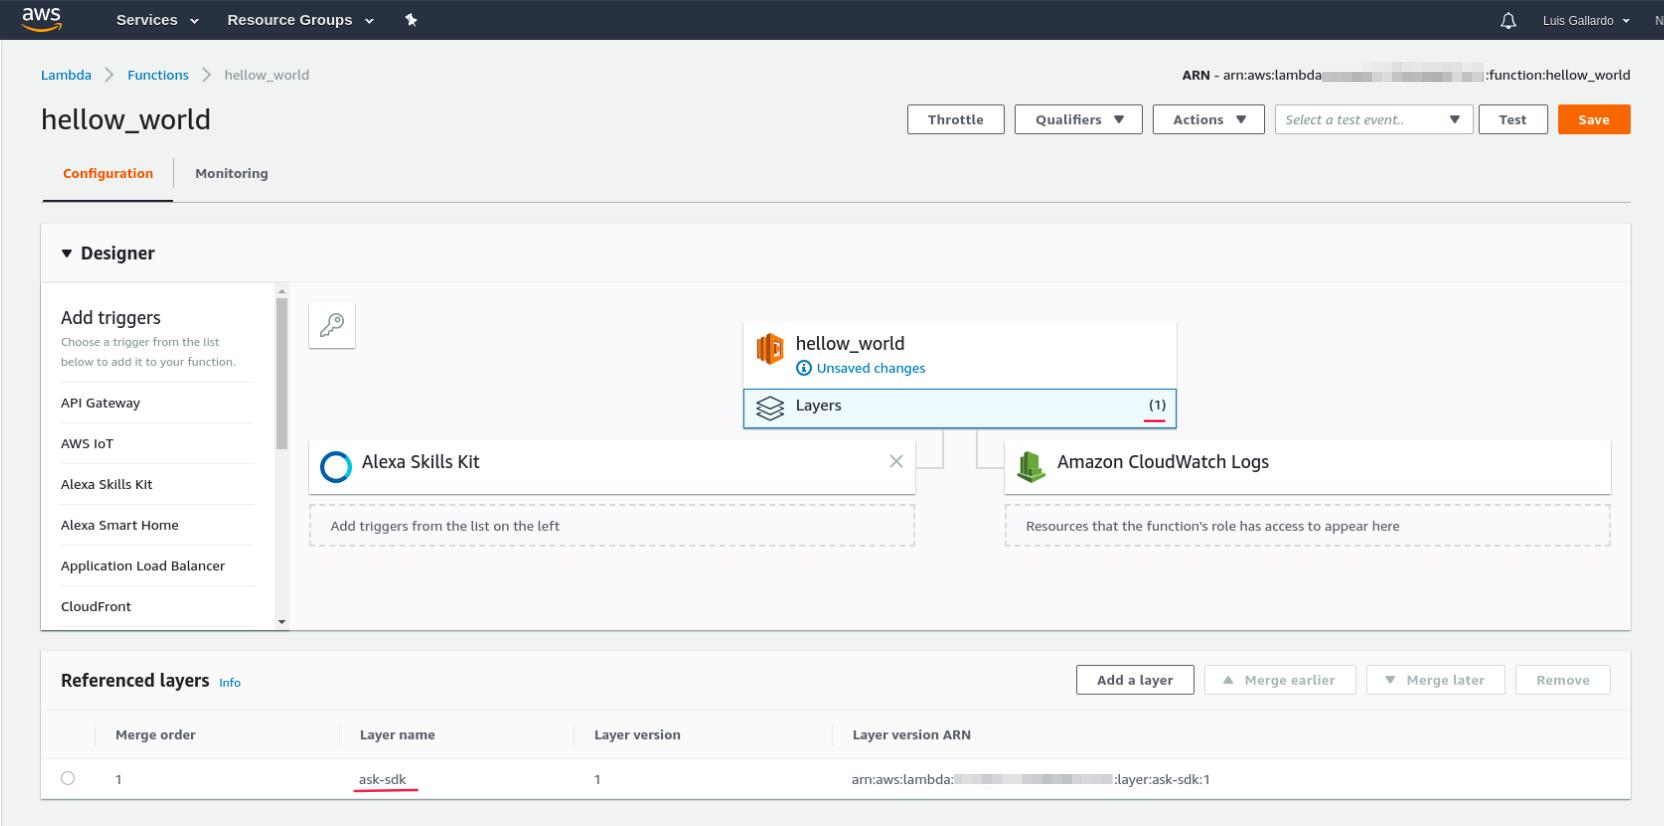Add the Alexa Smart Home trigger
The height and width of the screenshot is (826, 1664).
tap(119, 525)
